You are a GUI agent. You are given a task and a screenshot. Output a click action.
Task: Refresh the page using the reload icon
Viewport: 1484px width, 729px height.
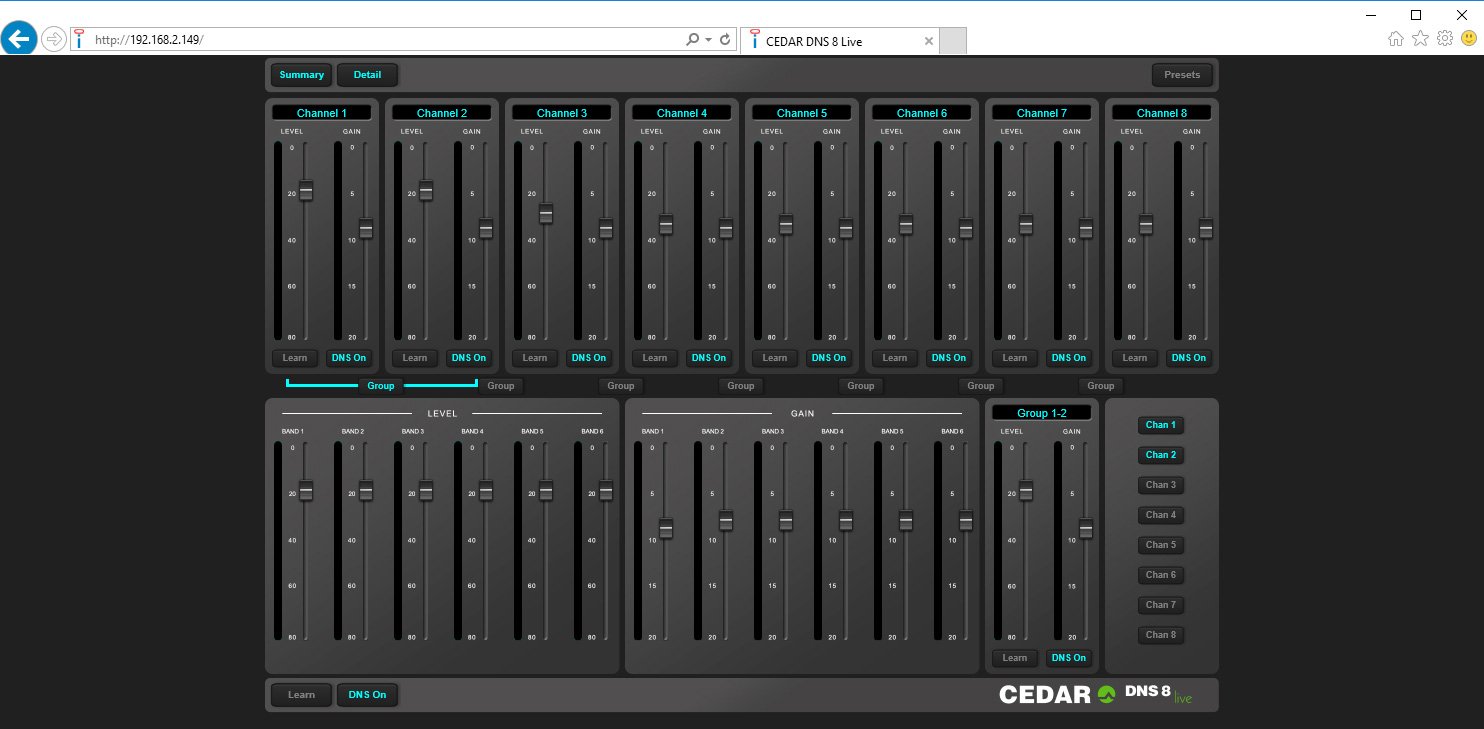pyautogui.click(x=725, y=40)
